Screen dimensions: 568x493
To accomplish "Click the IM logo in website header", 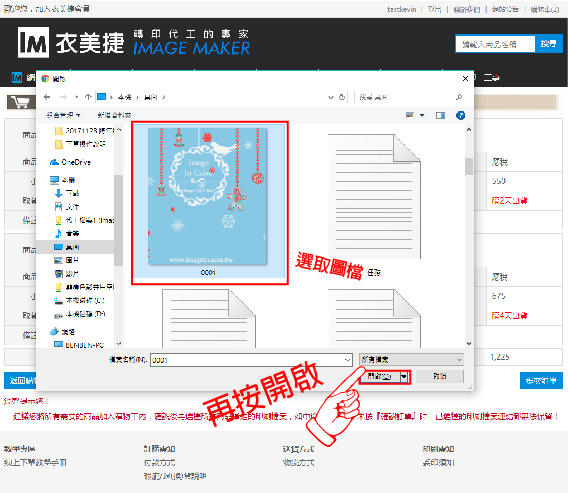I will [x=33, y=42].
